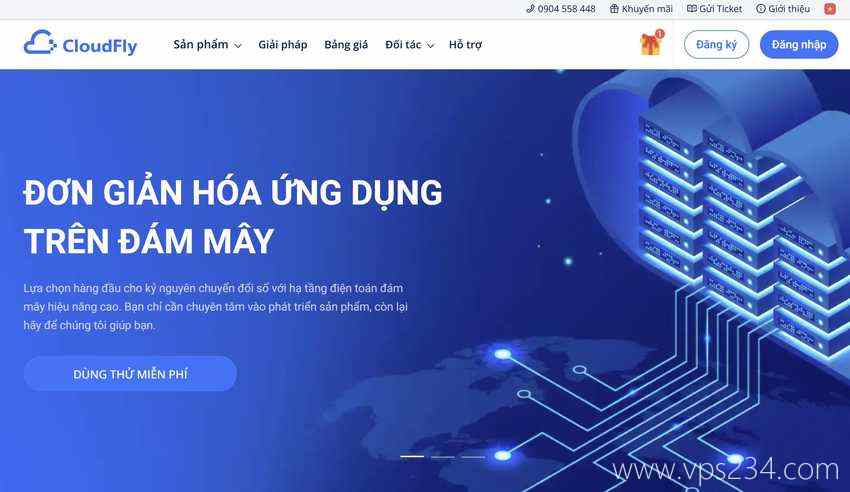Click the info icon next to Giới thiệu
The height and width of the screenshot is (492, 850).
[761, 9]
